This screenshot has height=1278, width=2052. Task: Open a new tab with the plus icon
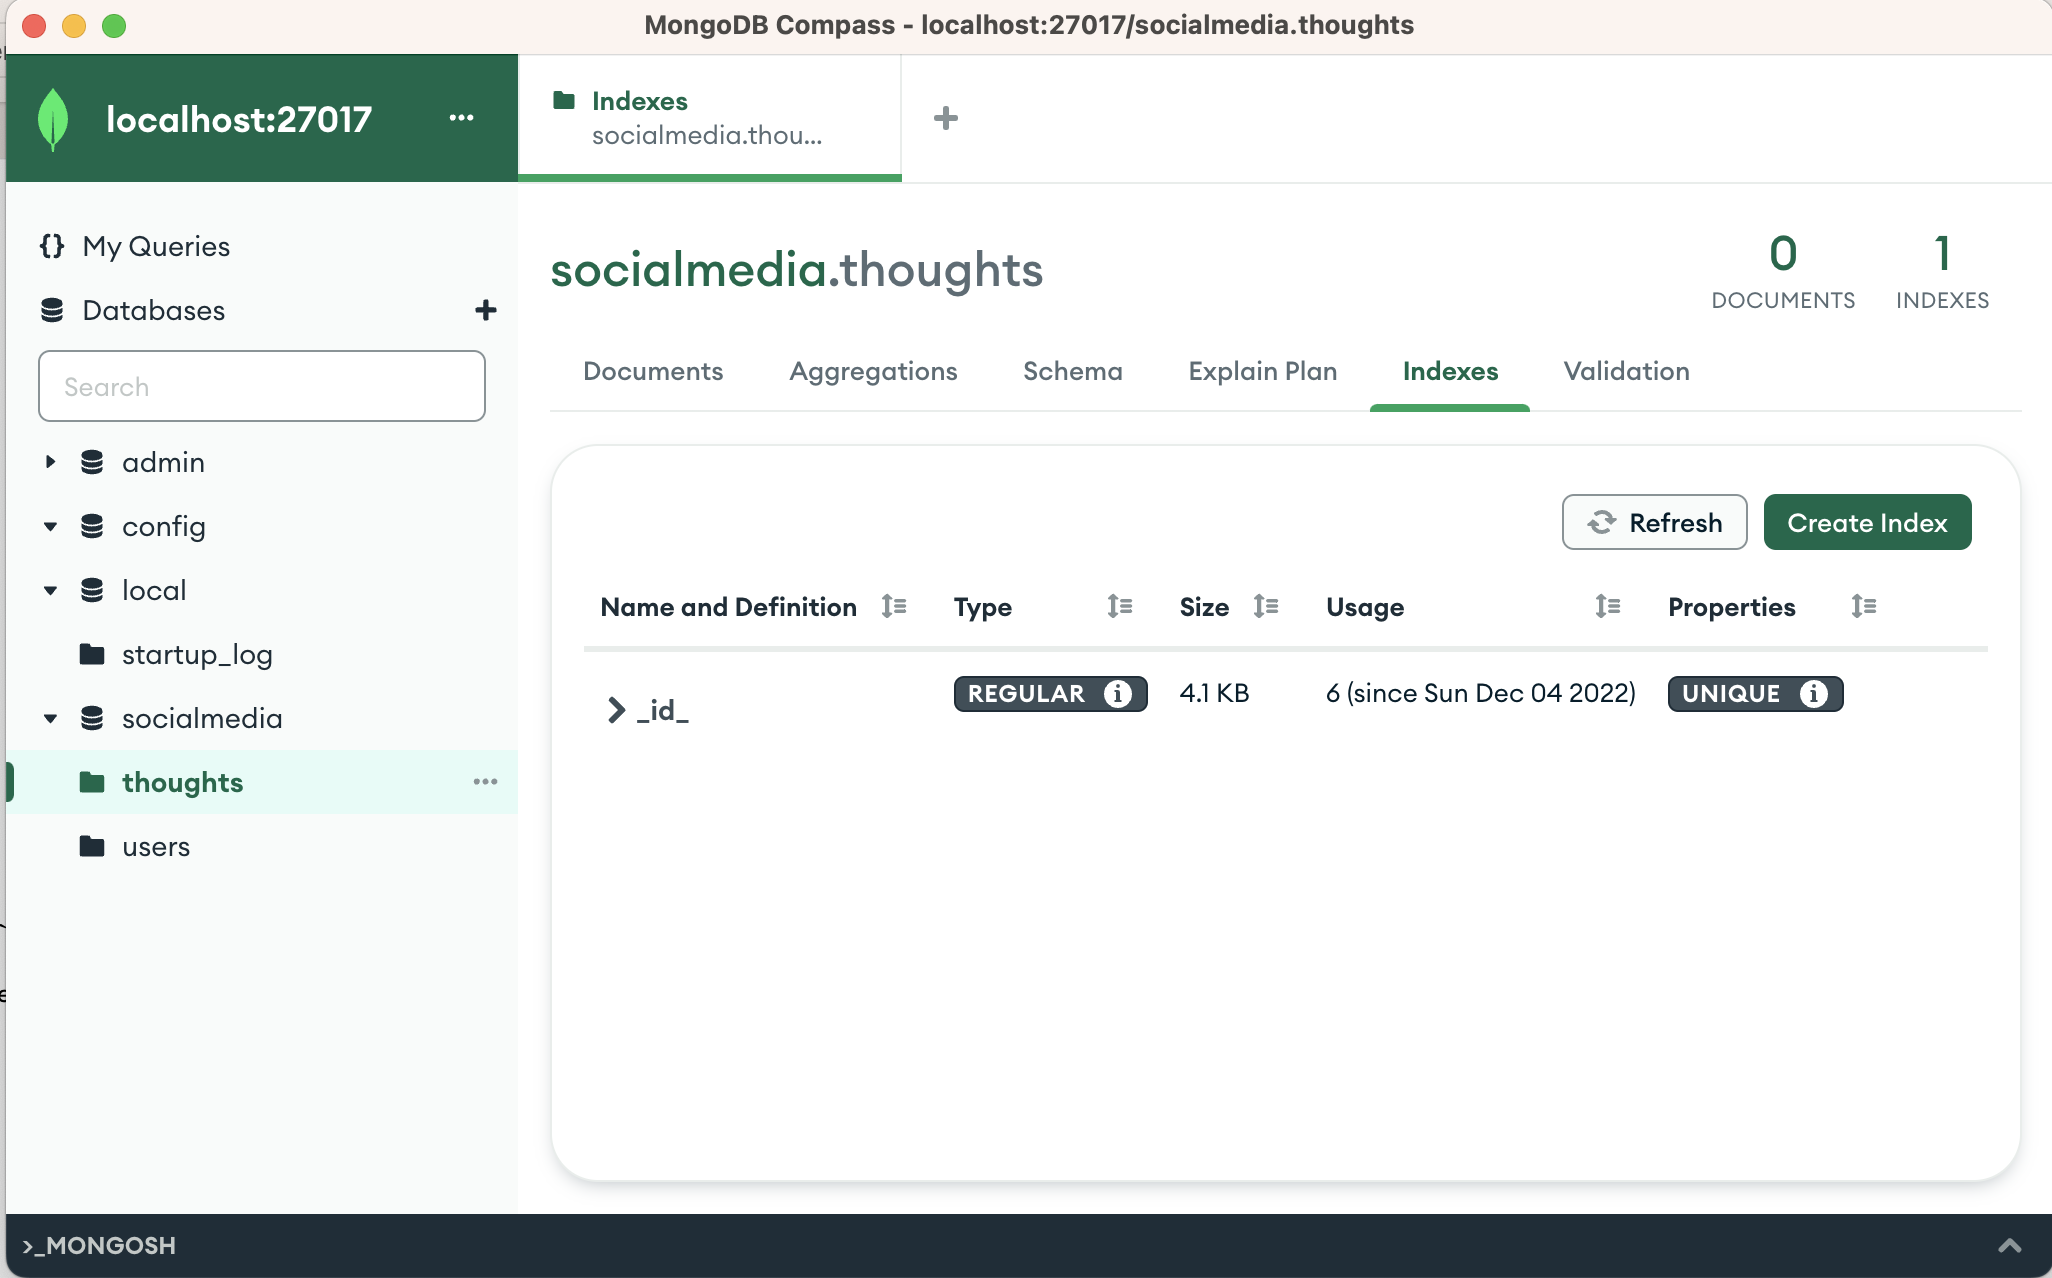[945, 118]
